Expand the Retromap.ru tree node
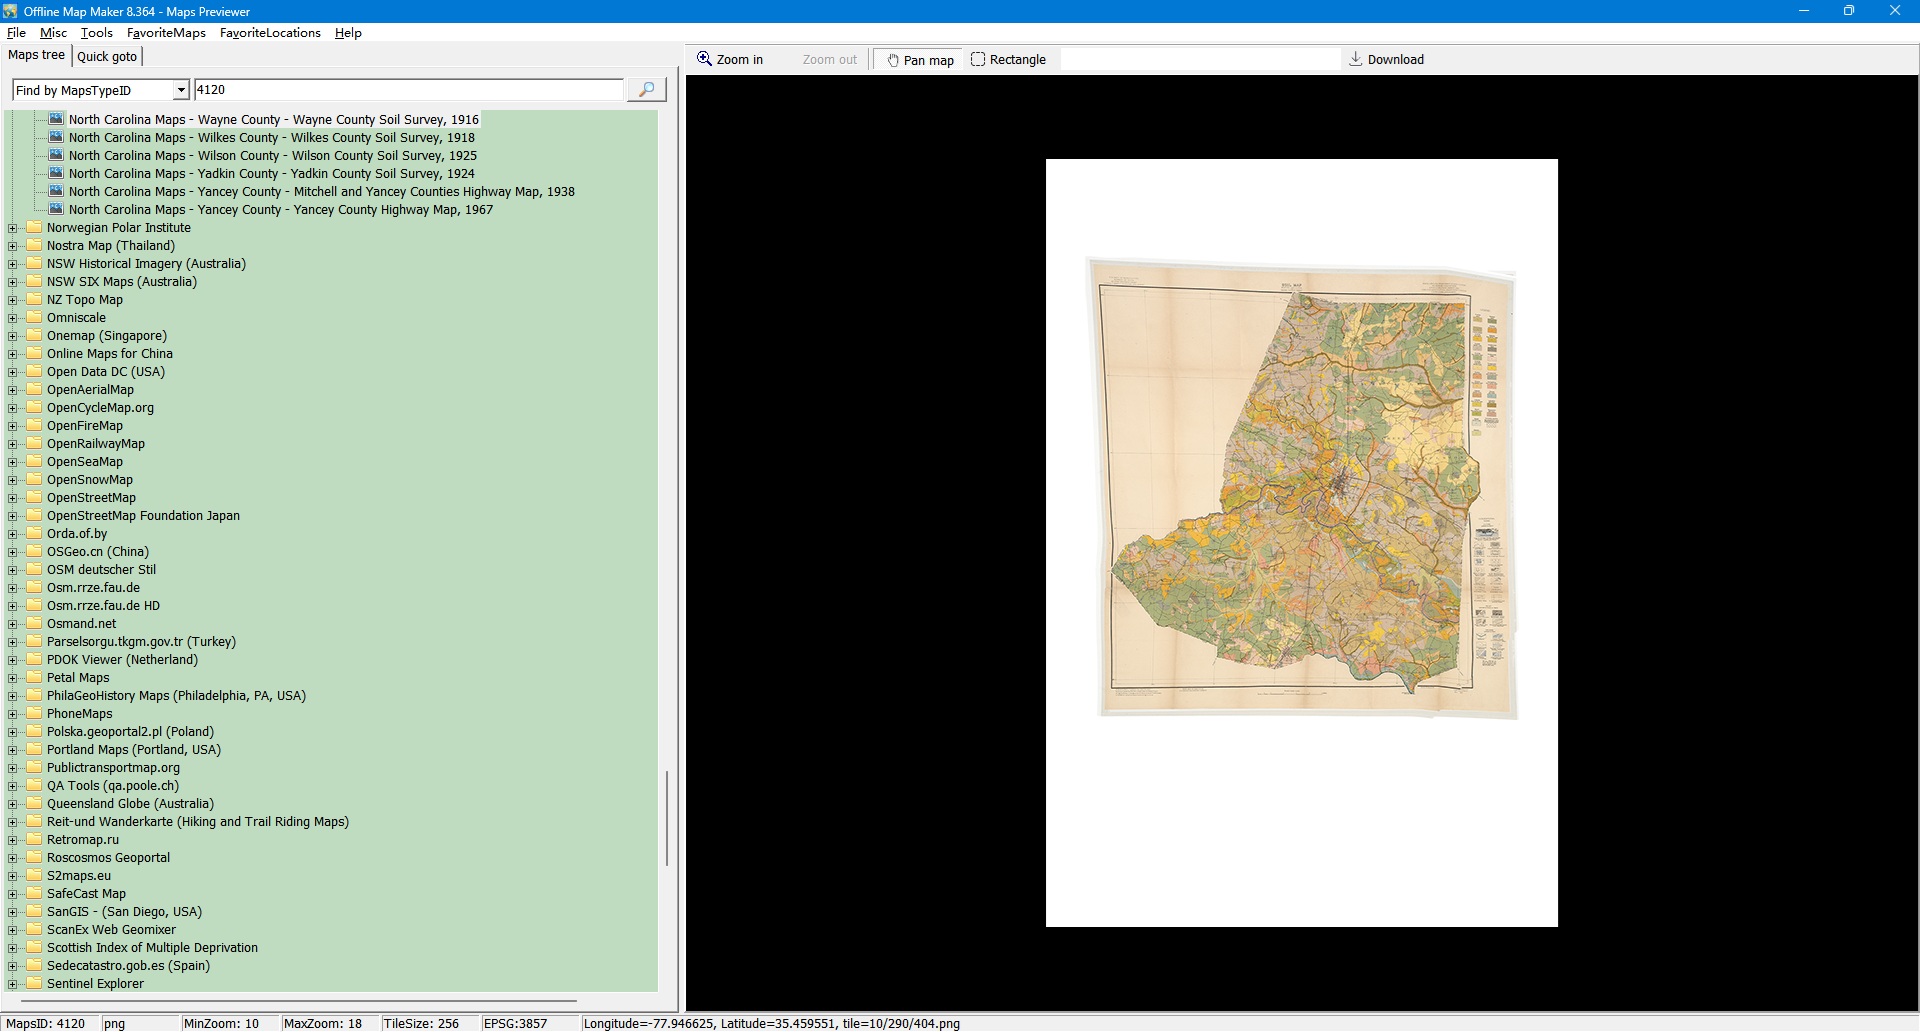Viewport: 1920px width, 1032px height. pos(13,840)
